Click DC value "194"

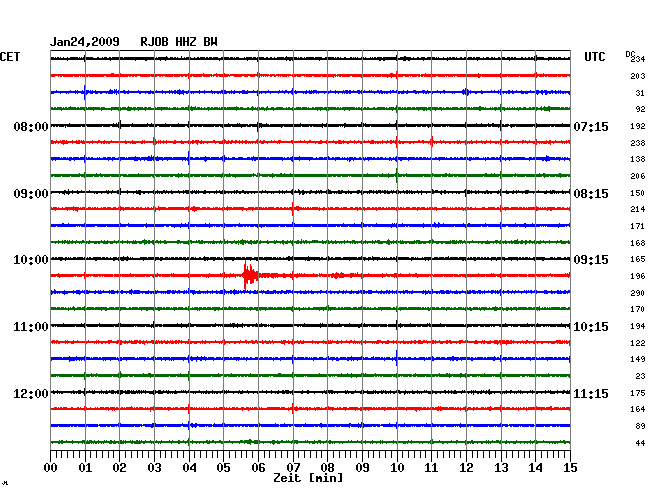click(x=638, y=326)
